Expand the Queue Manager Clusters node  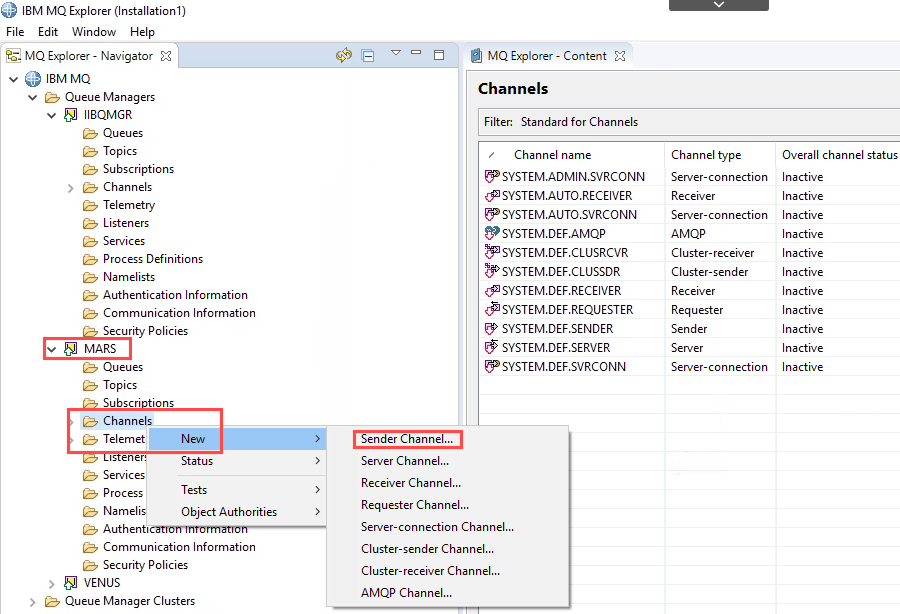click(x=33, y=602)
